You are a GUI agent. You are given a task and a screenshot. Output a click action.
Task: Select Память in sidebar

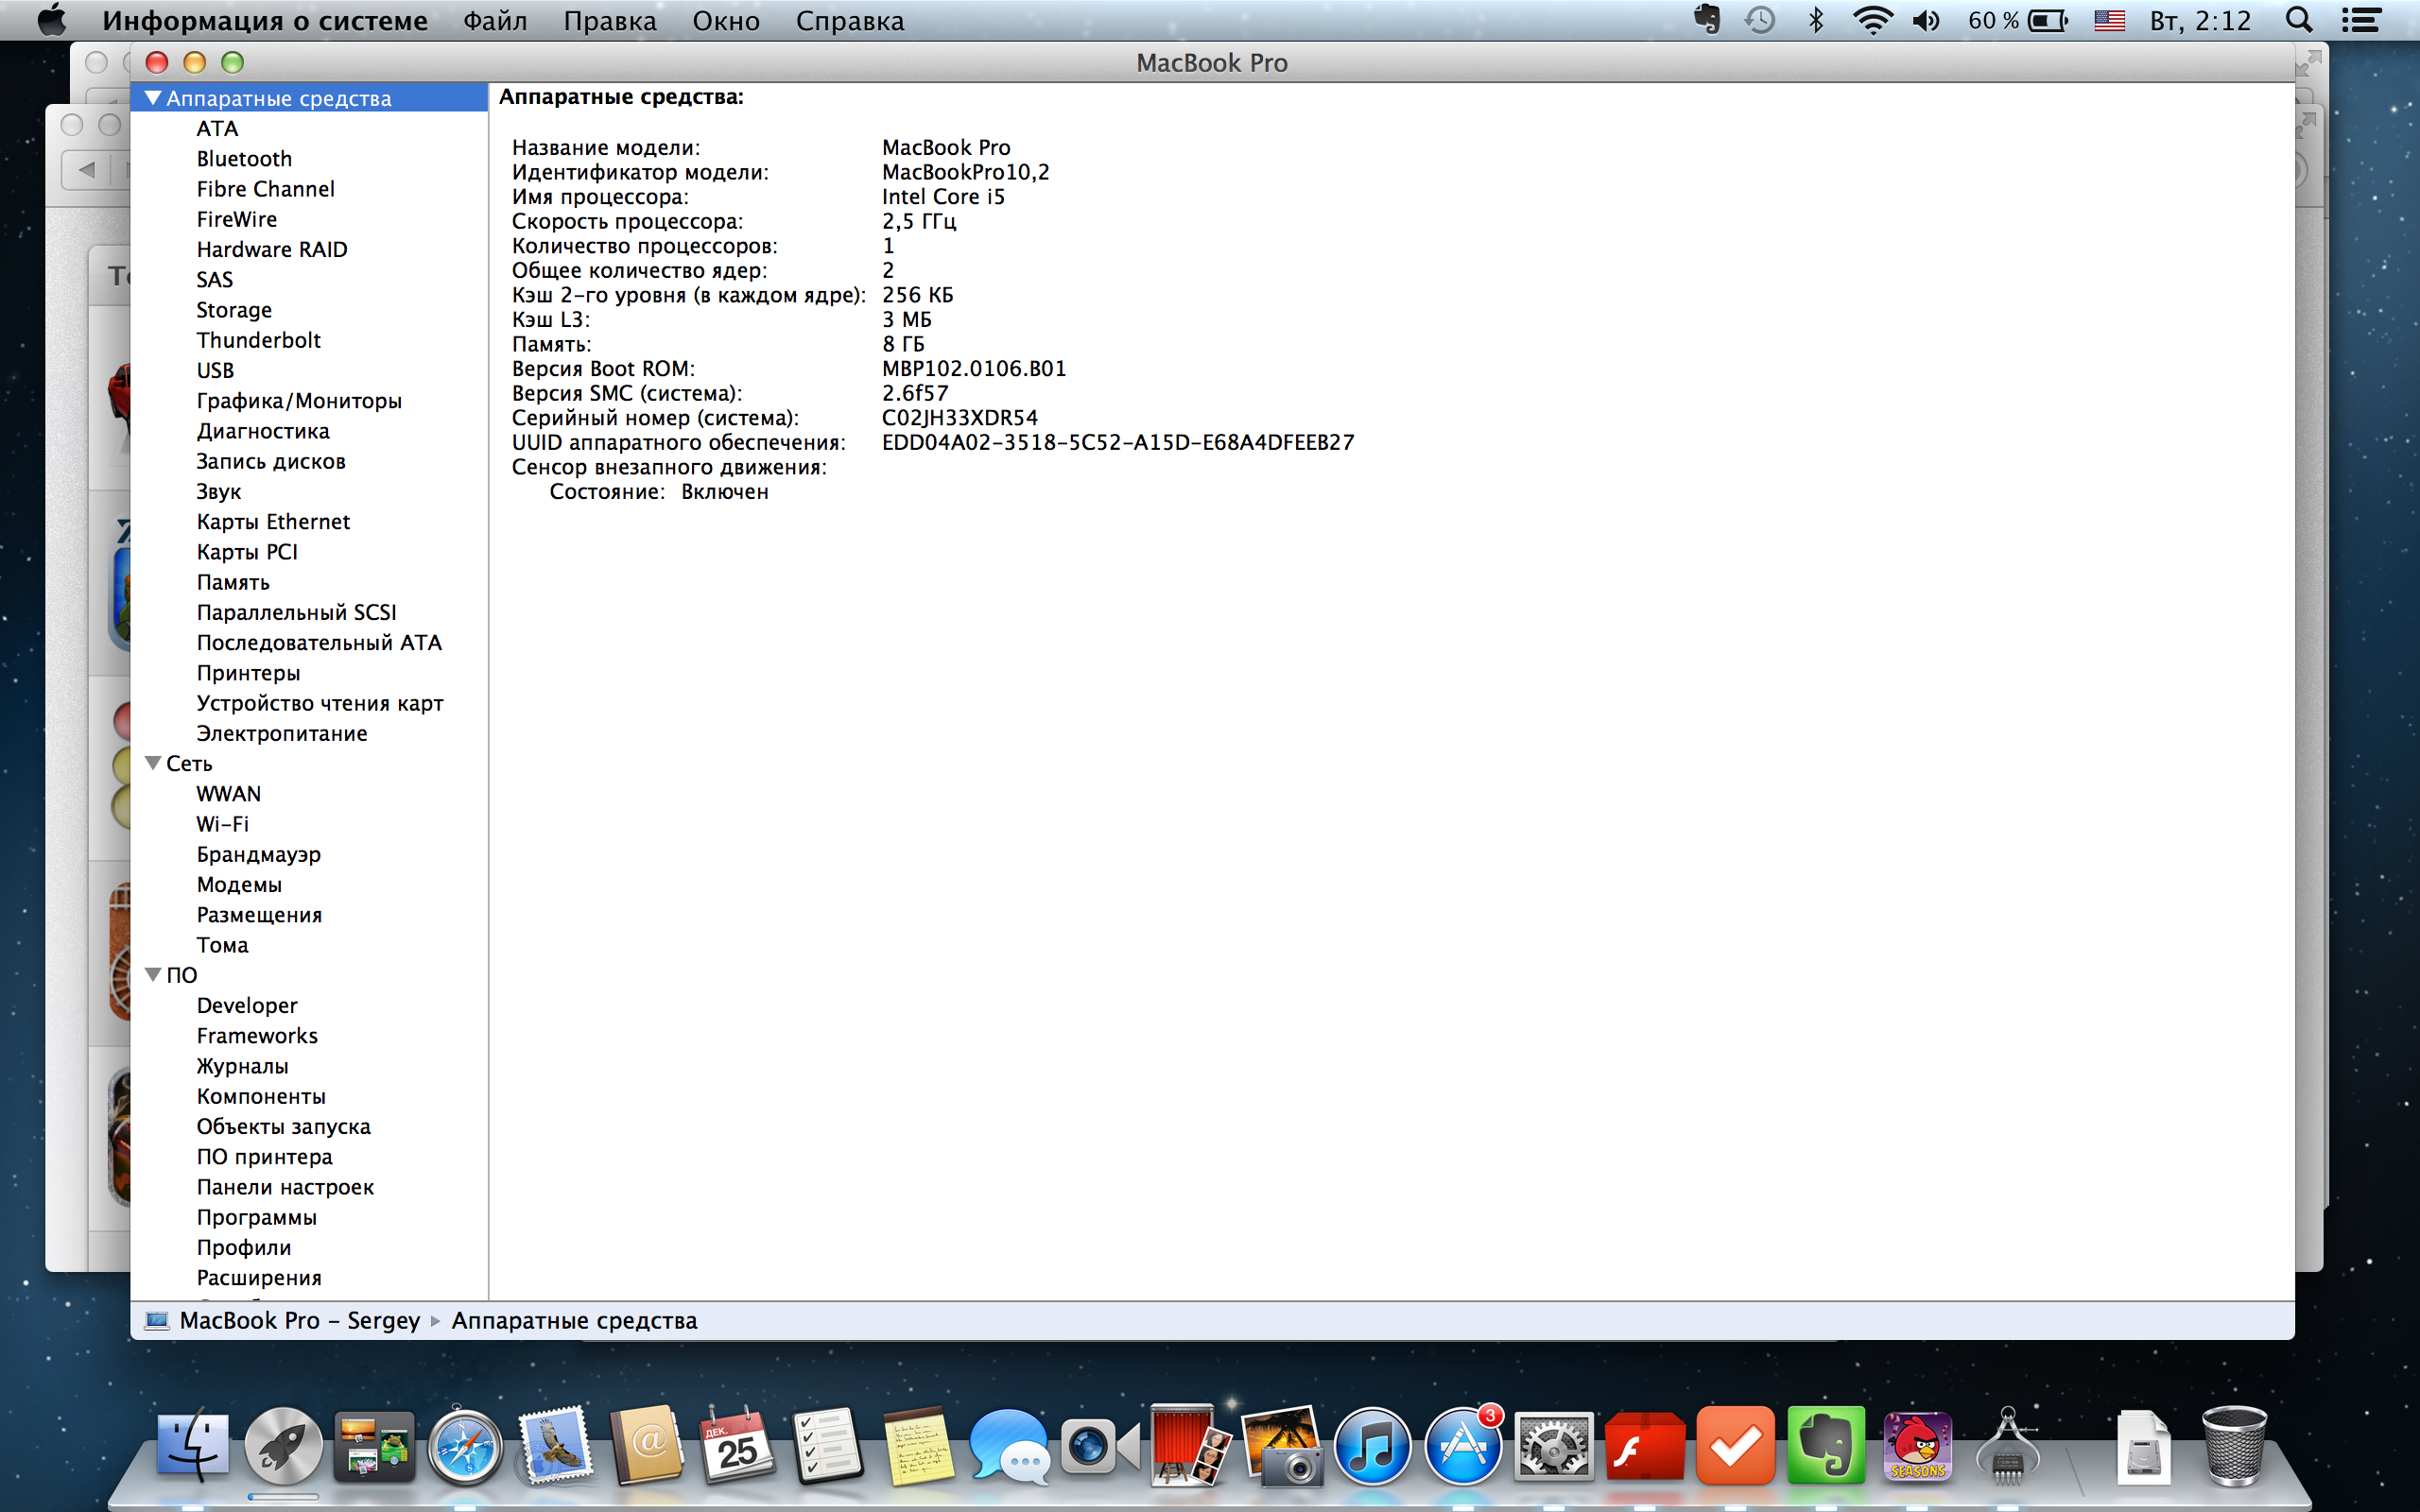(x=233, y=582)
